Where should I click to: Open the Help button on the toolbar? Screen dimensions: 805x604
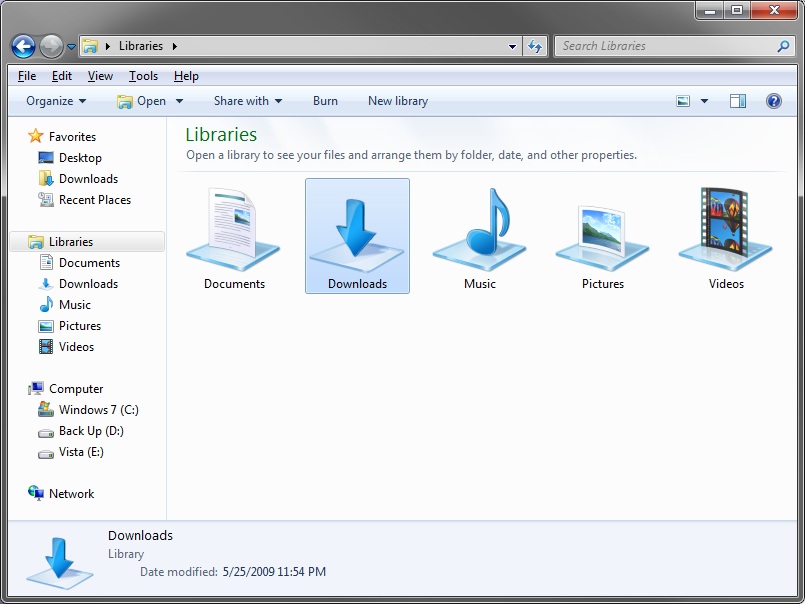[773, 100]
